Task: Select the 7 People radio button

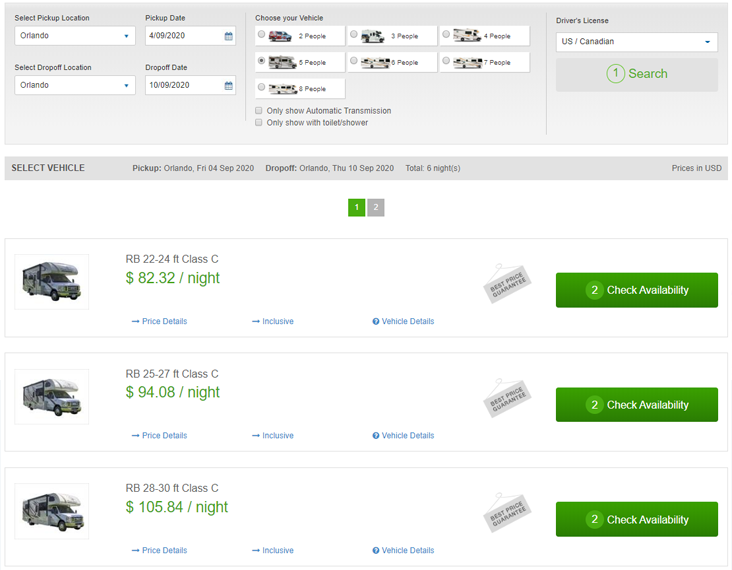Action: click(446, 61)
